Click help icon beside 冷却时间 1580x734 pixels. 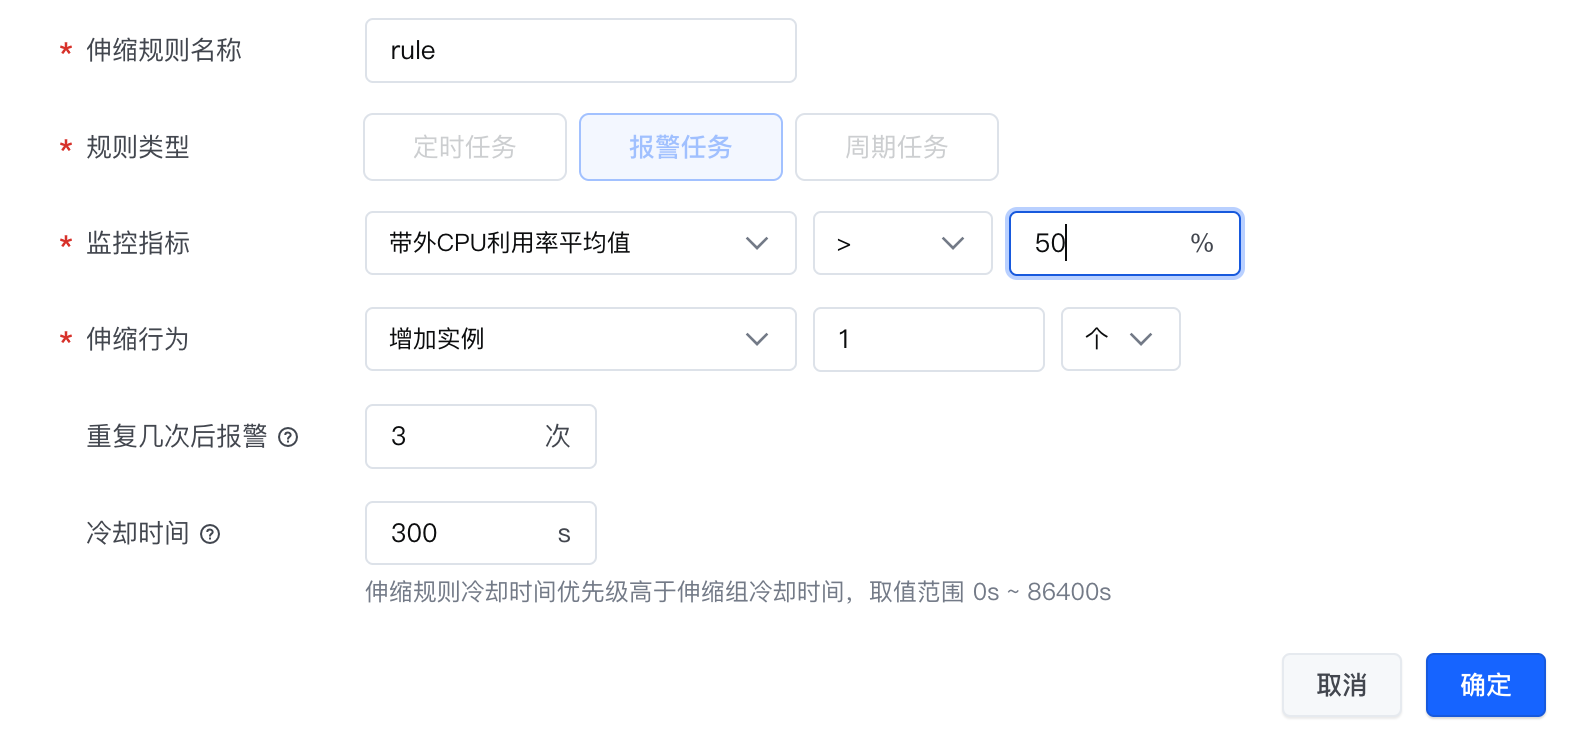[x=210, y=534]
